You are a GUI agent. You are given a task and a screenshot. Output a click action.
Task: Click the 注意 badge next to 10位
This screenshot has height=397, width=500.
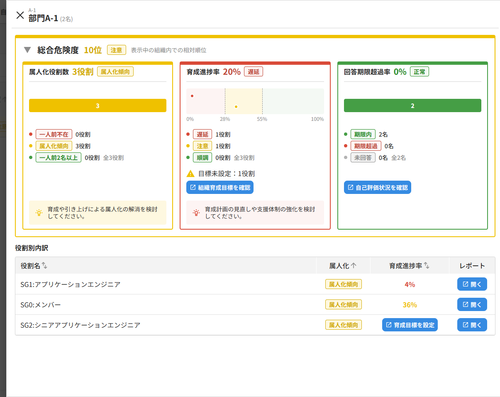(116, 50)
